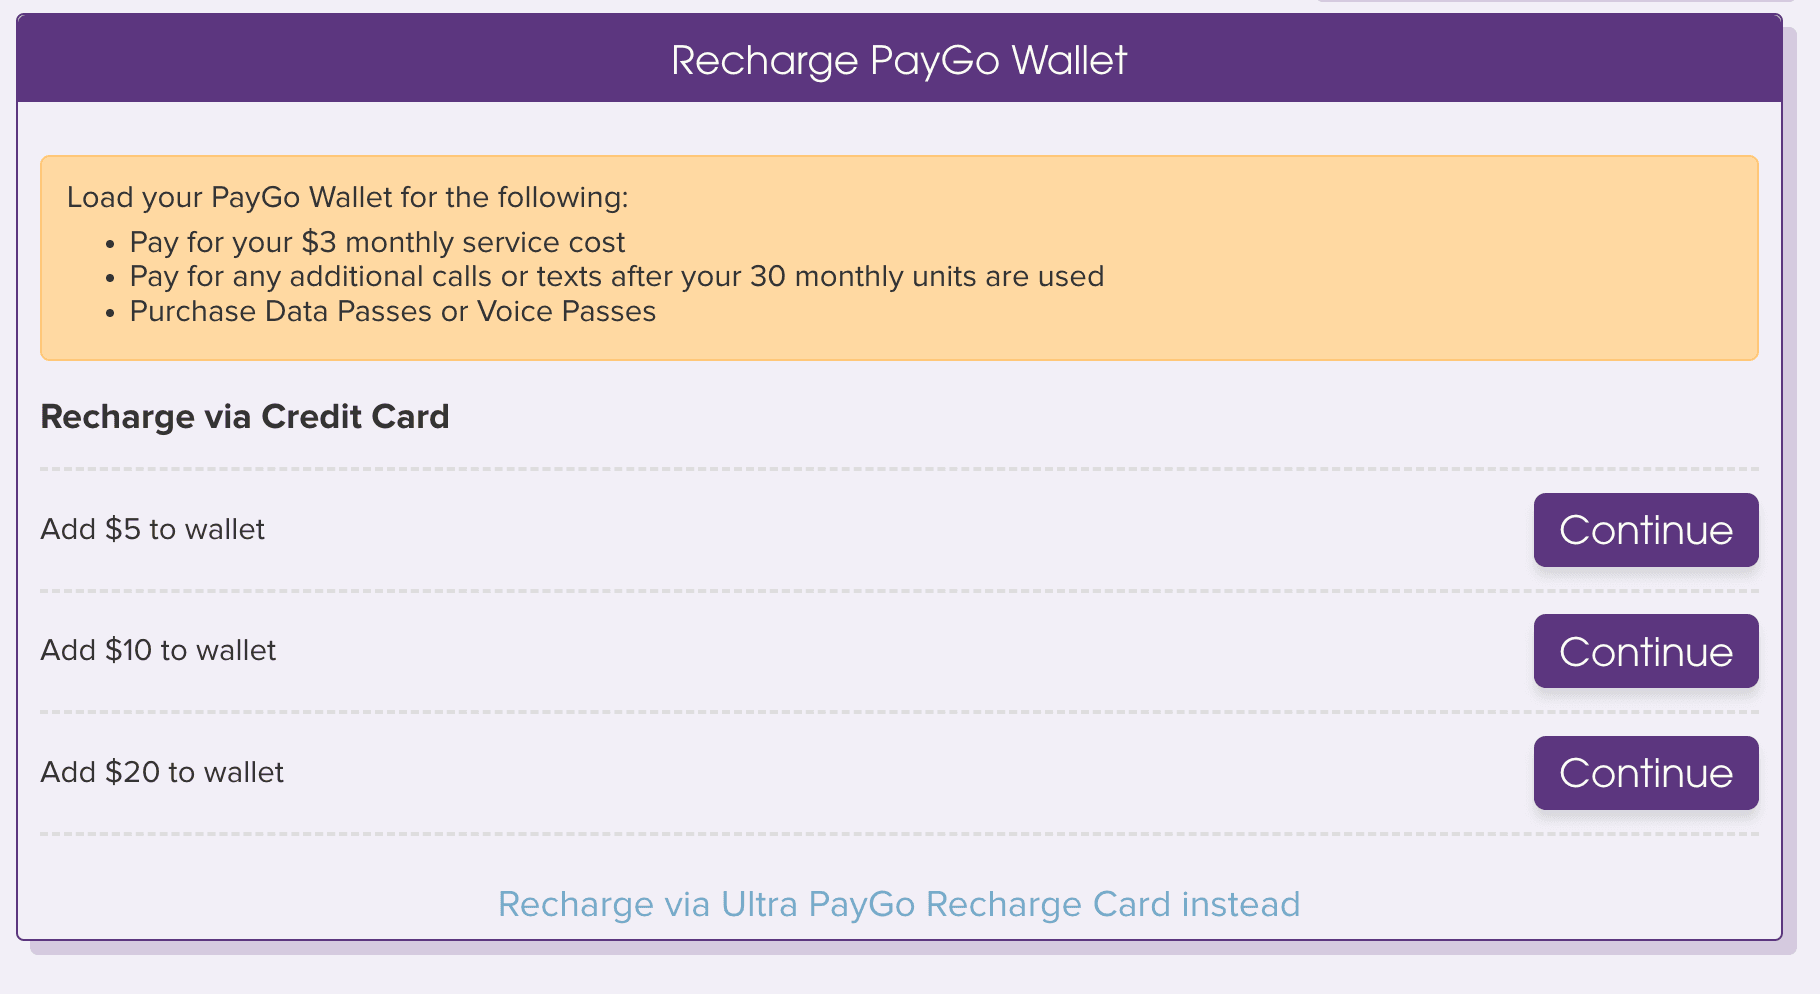Click Load your PayGo Wallet intro text

coord(347,197)
